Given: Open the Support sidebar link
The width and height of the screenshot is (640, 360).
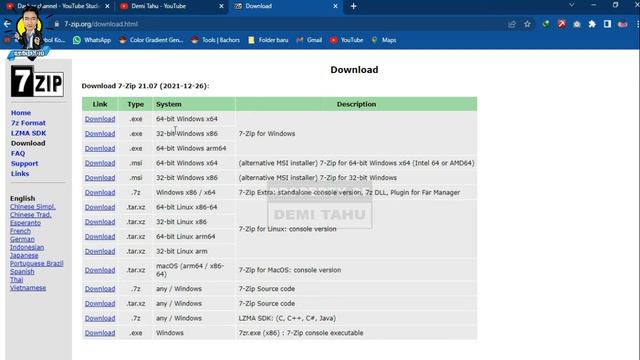Looking at the screenshot, I should point(24,163).
